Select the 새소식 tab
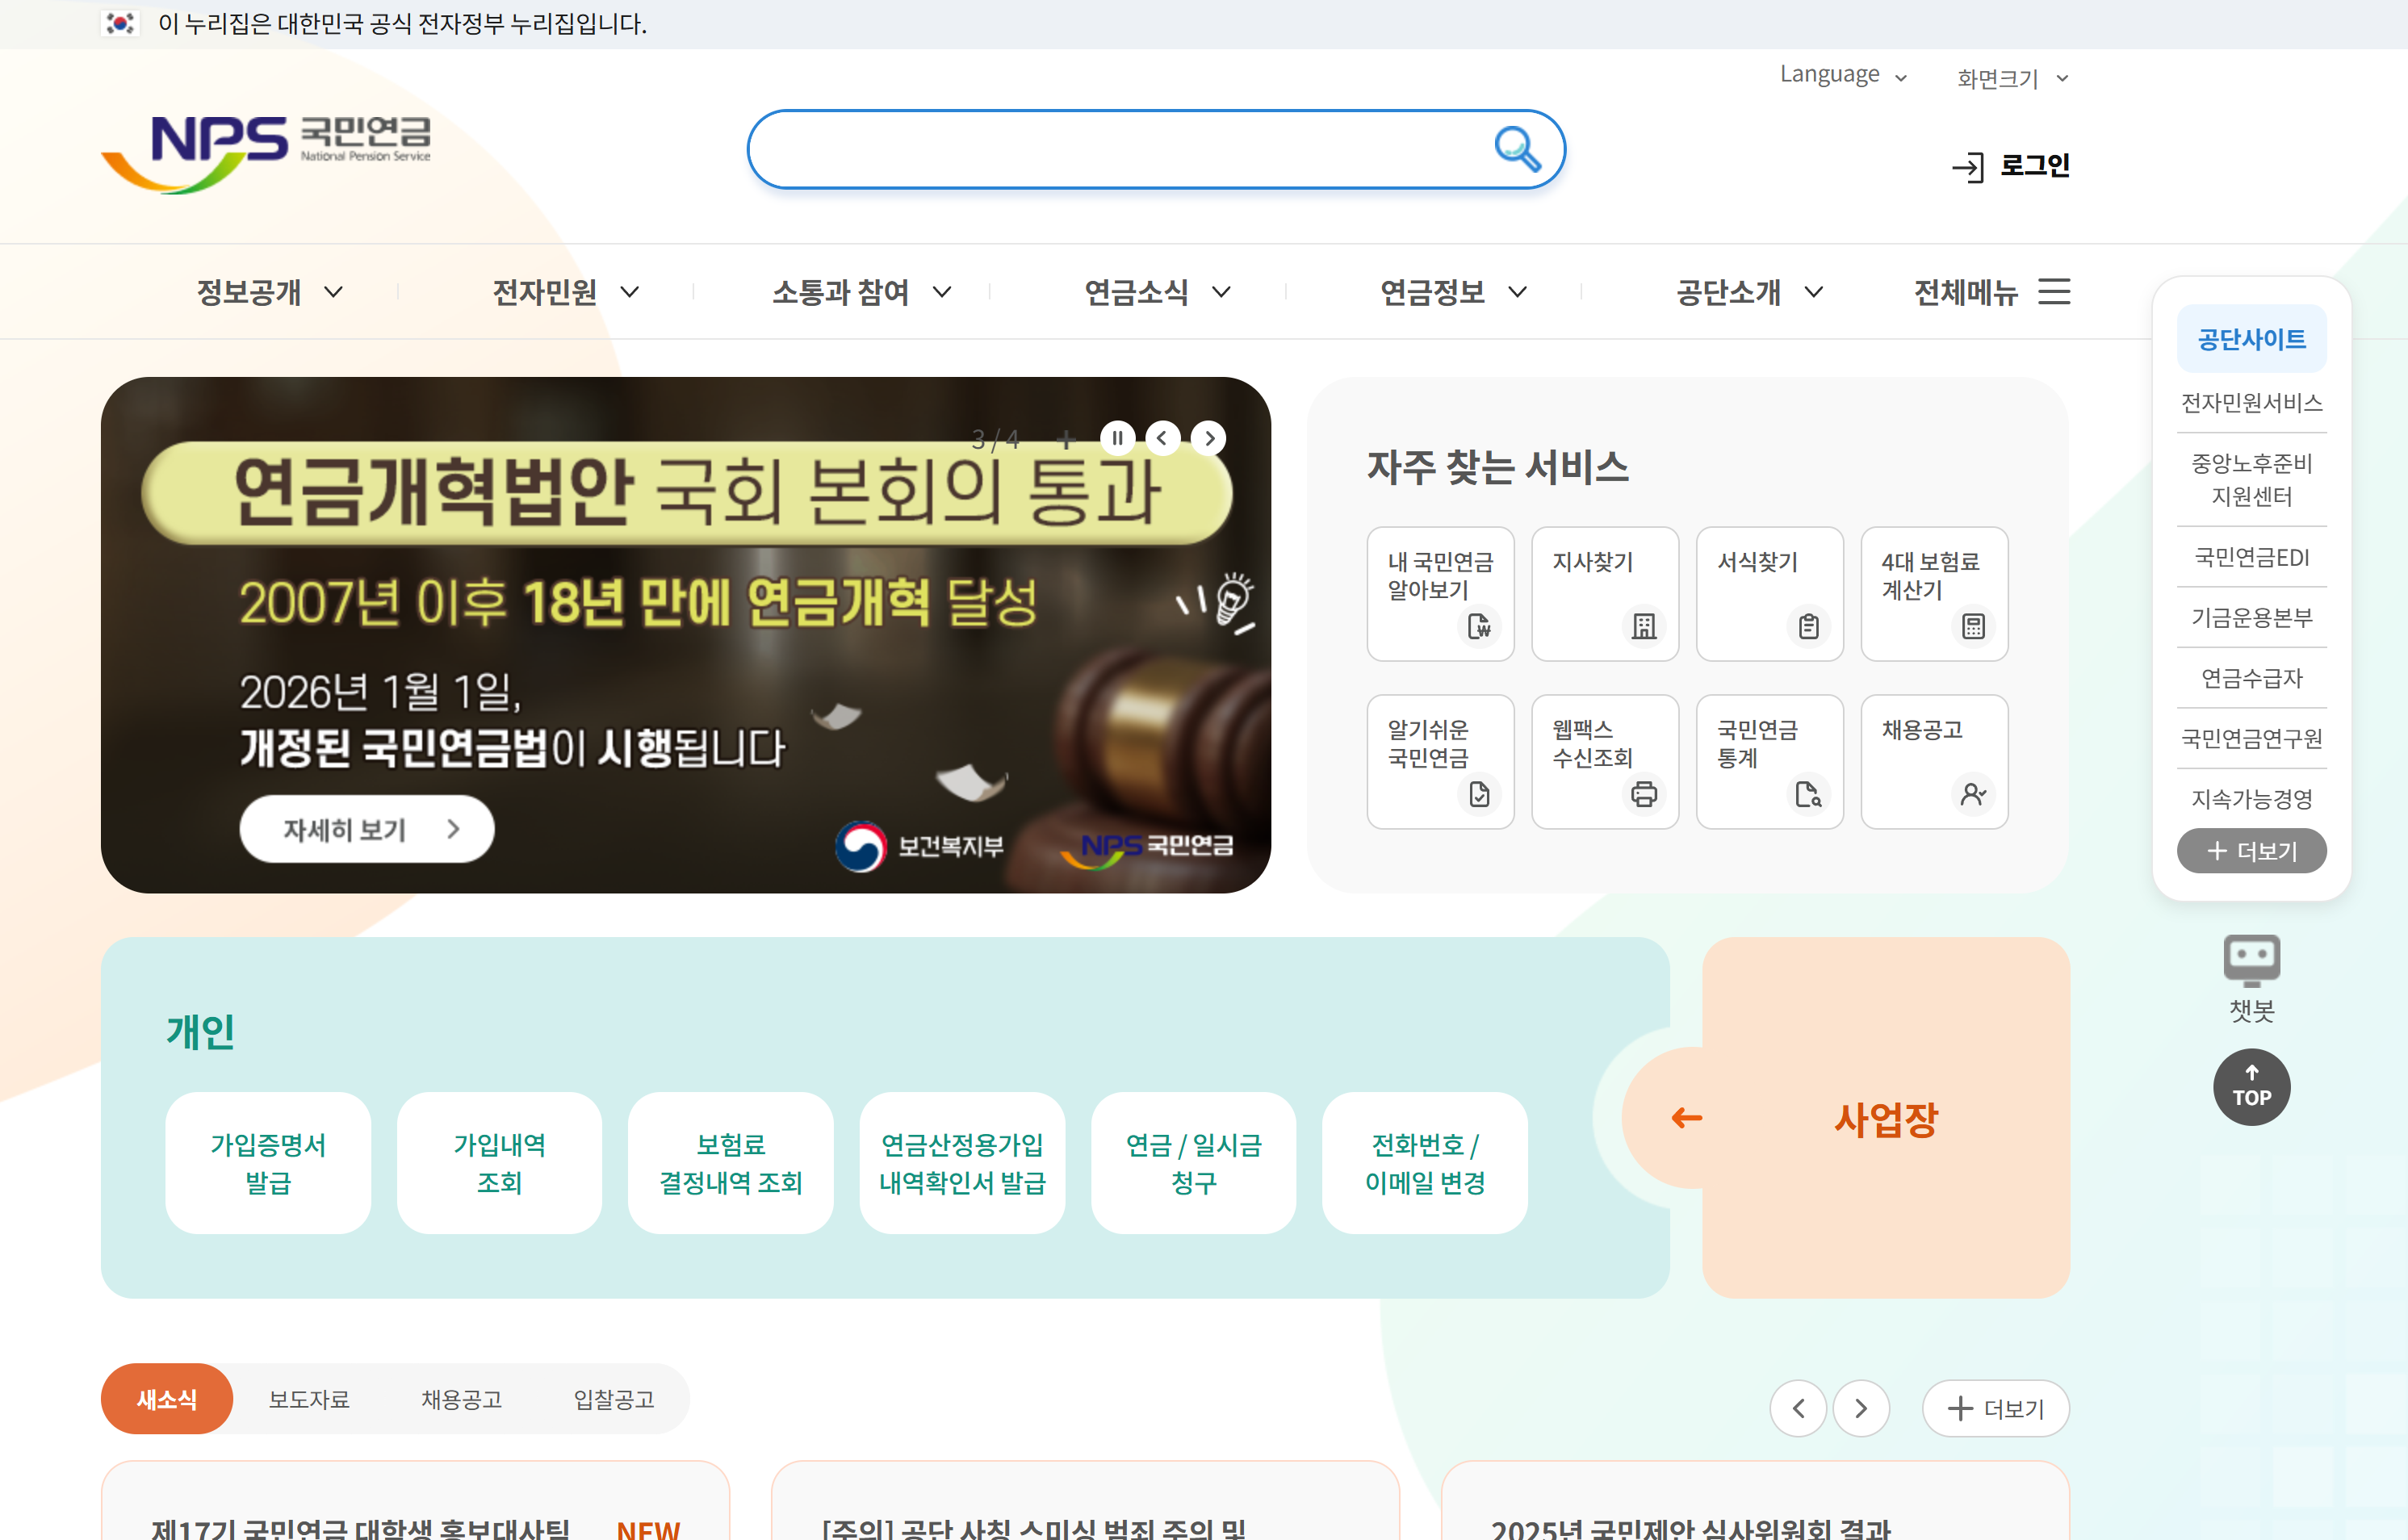The image size is (2408, 1540). (x=167, y=1399)
